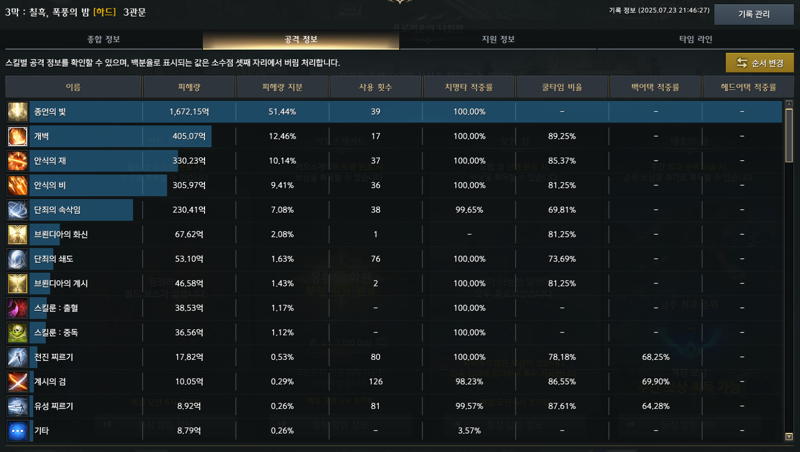Click the 종언의 빛 skill icon
This screenshot has width=800, height=452.
pyautogui.click(x=17, y=112)
